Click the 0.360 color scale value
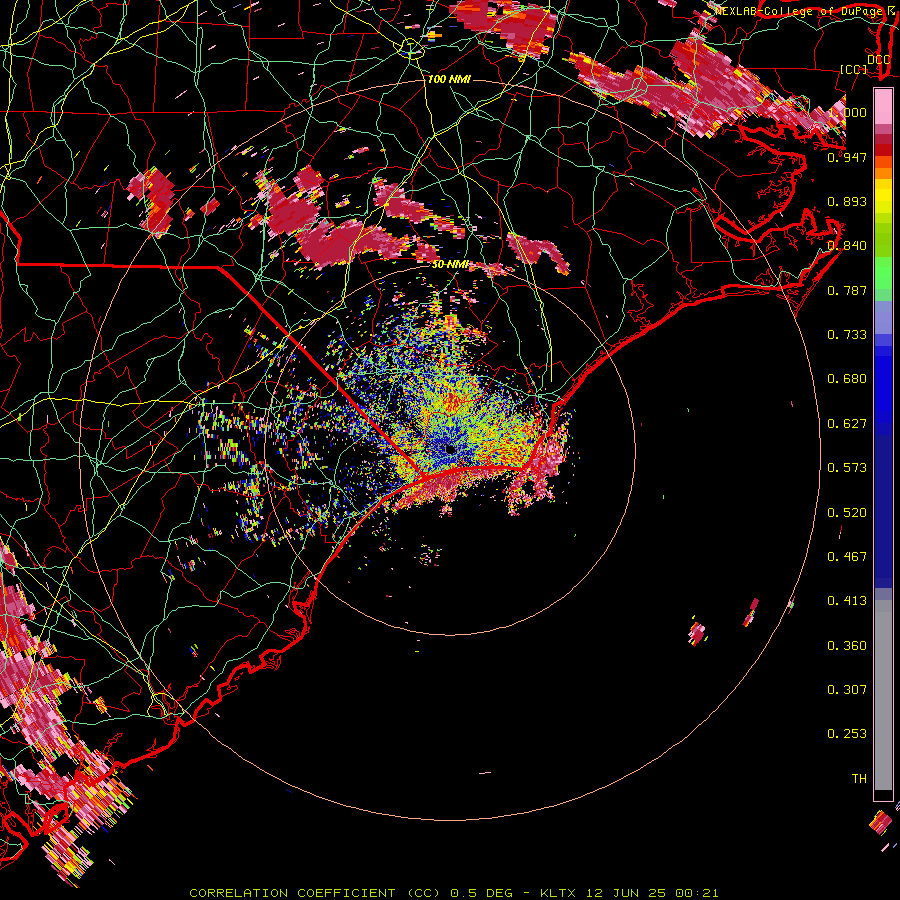The width and height of the screenshot is (900, 900). (847, 645)
